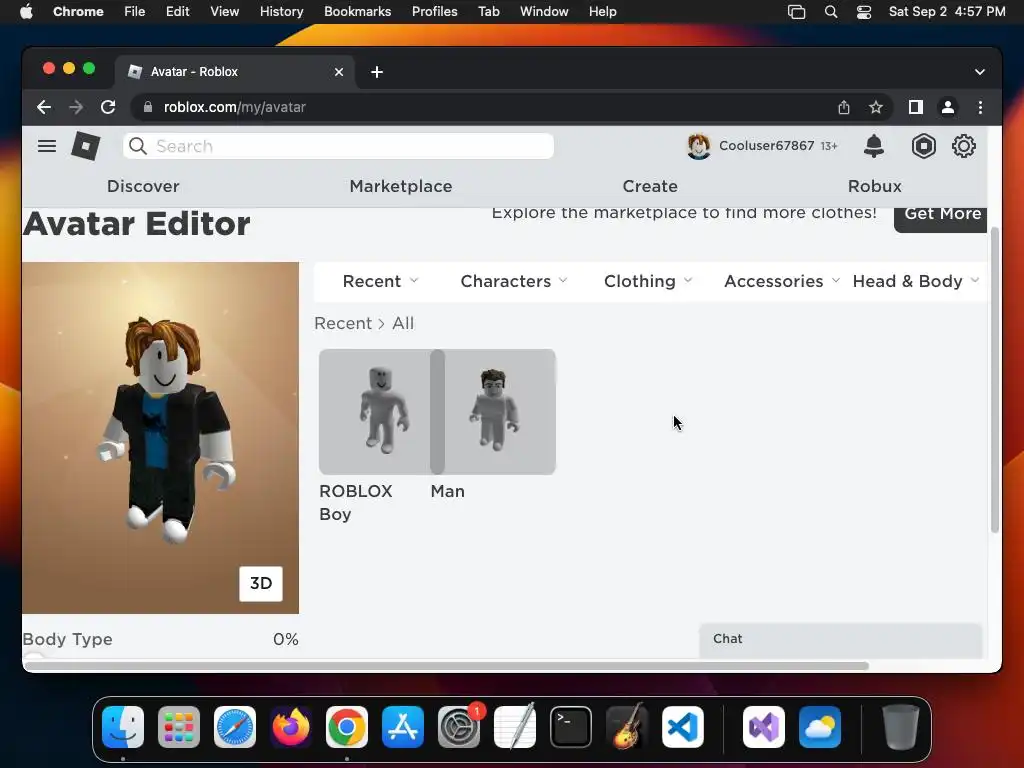Image resolution: width=1024 pixels, height=768 pixels.
Task: Click the Recent breadcrumb link
Action: [x=343, y=323]
